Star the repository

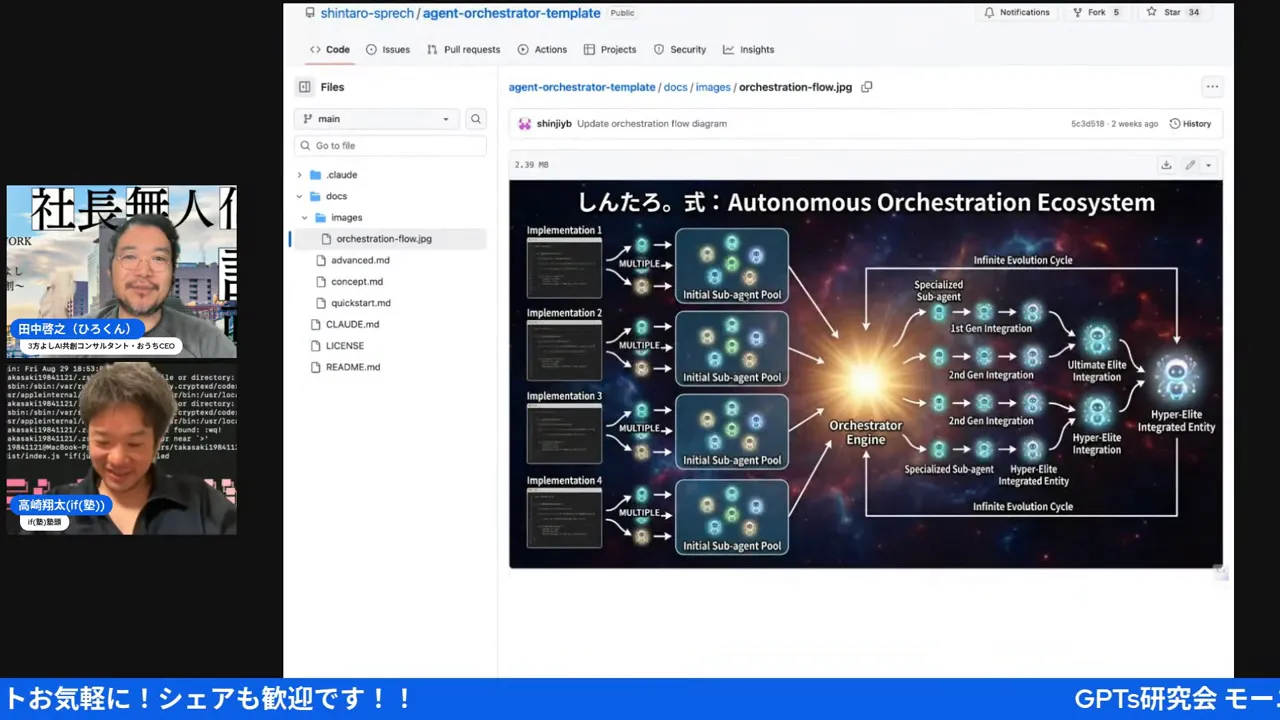(1164, 11)
